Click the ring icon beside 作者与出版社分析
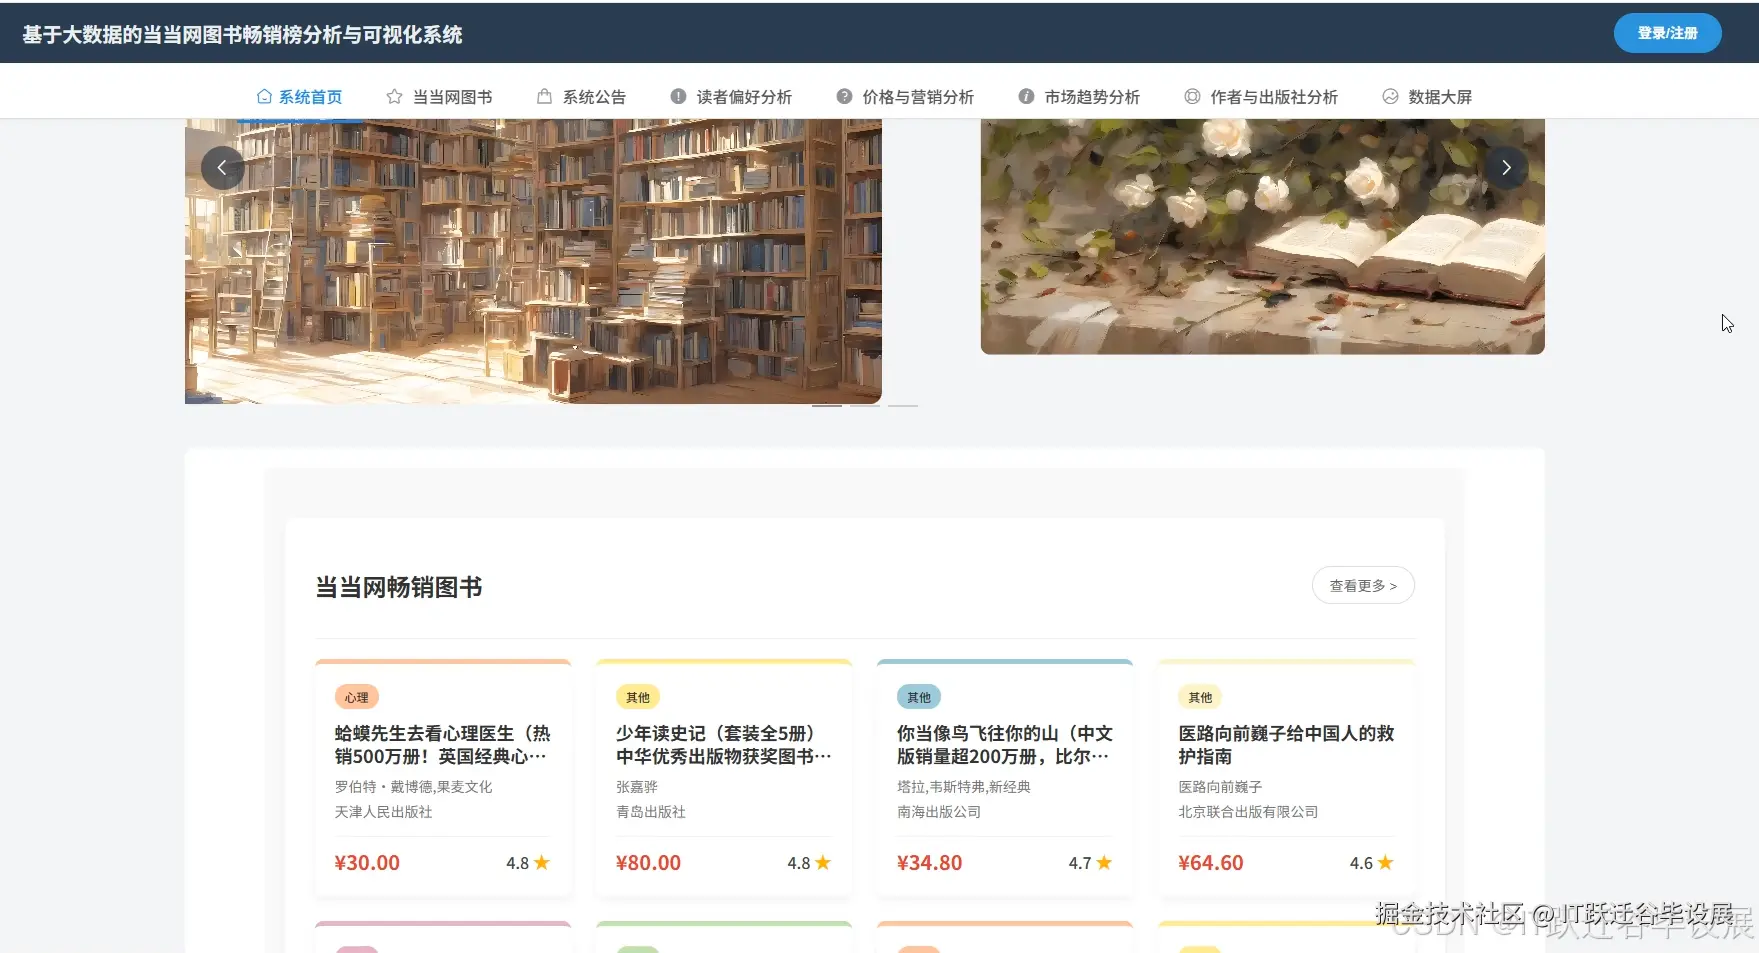Viewport: 1759px width, 953px height. [1192, 97]
